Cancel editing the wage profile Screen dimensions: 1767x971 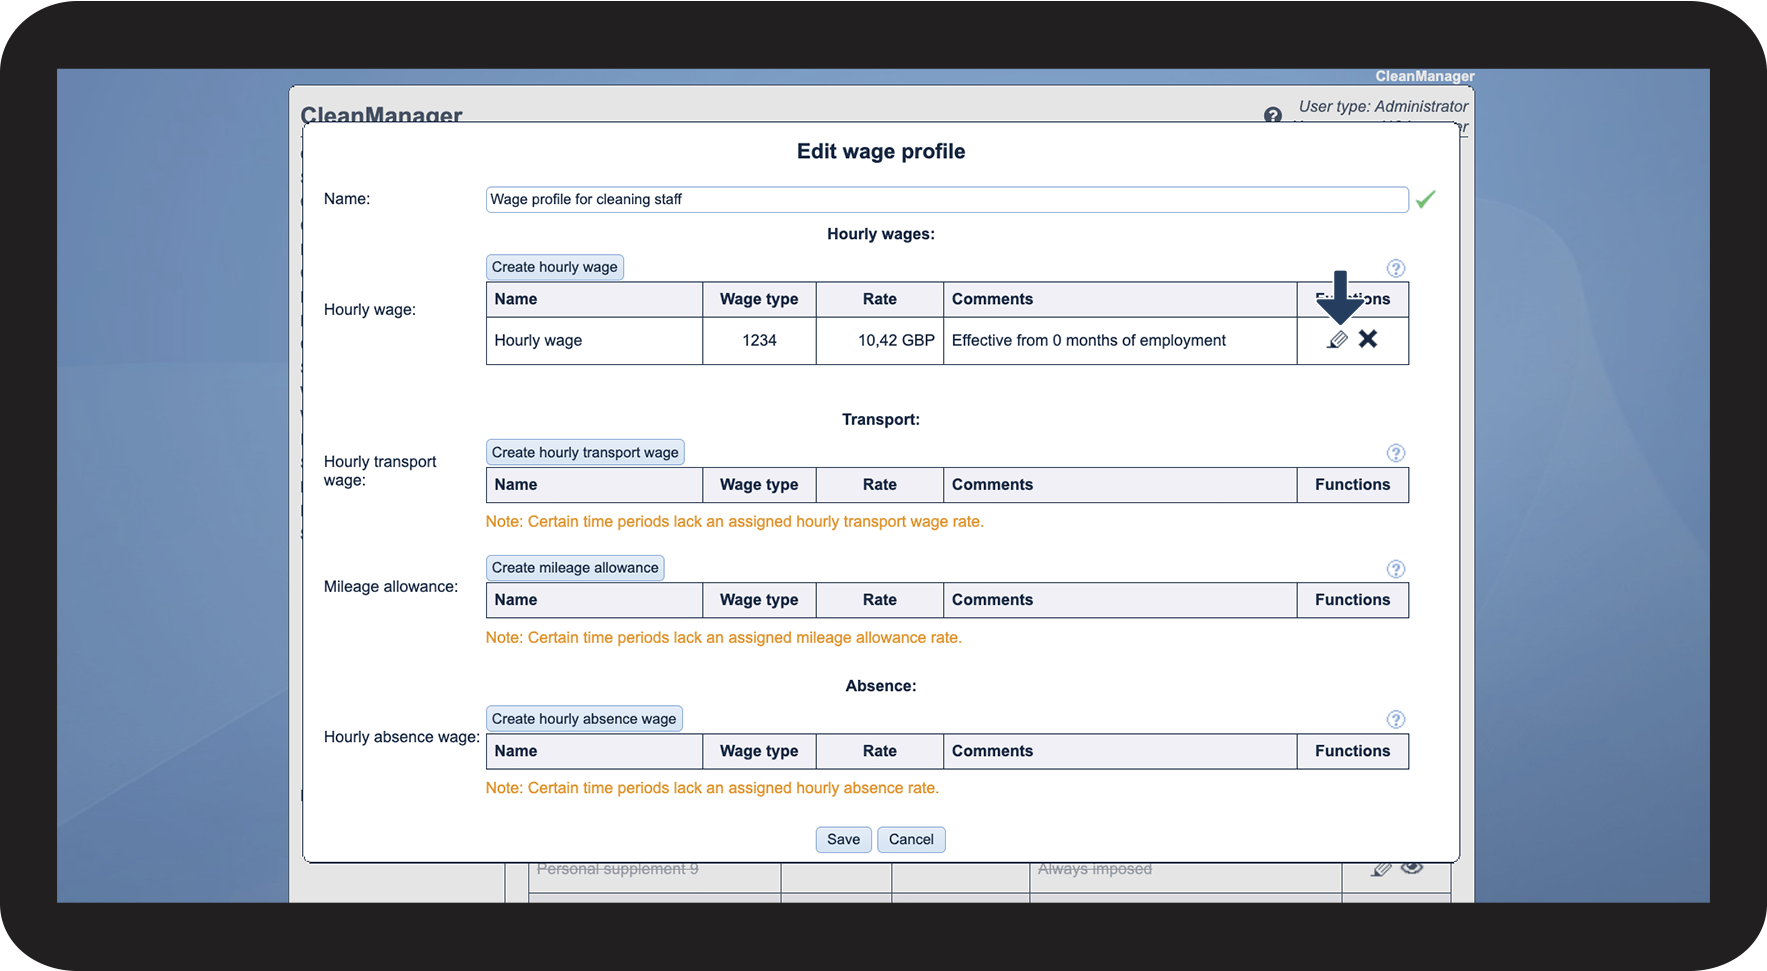pos(910,839)
